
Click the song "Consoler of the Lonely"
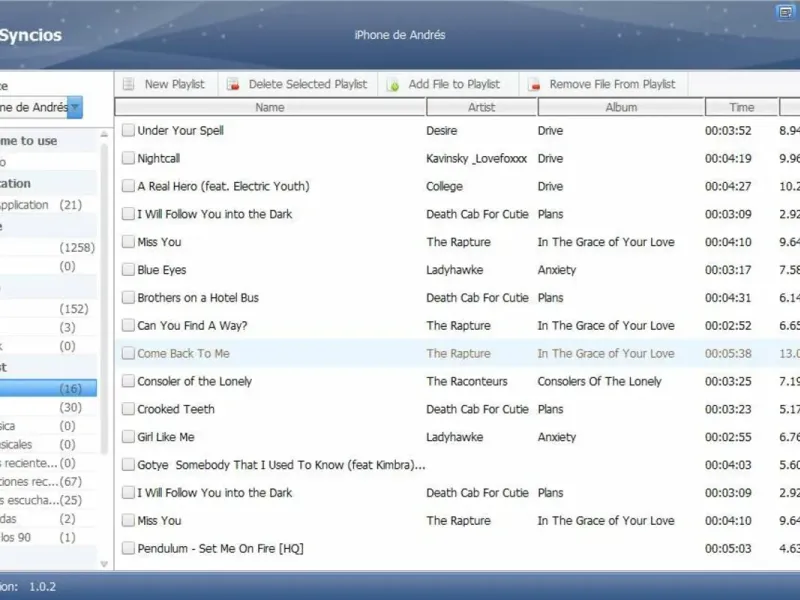point(195,381)
